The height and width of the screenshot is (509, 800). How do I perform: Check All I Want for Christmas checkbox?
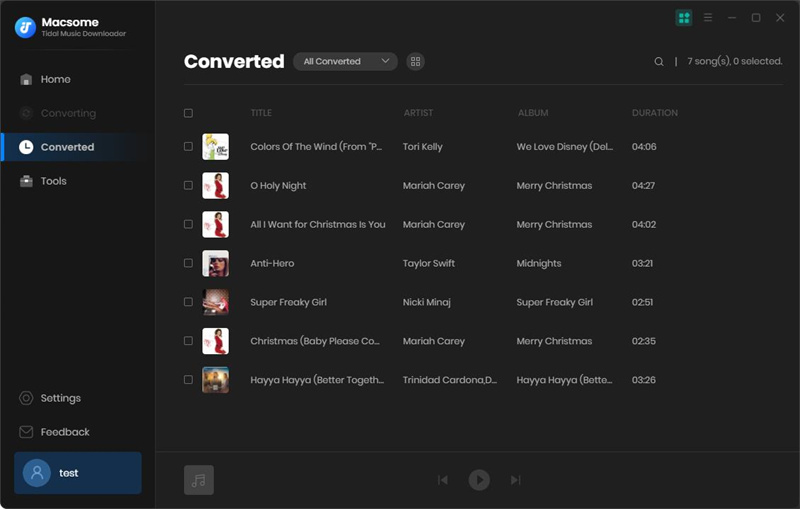tap(188, 224)
